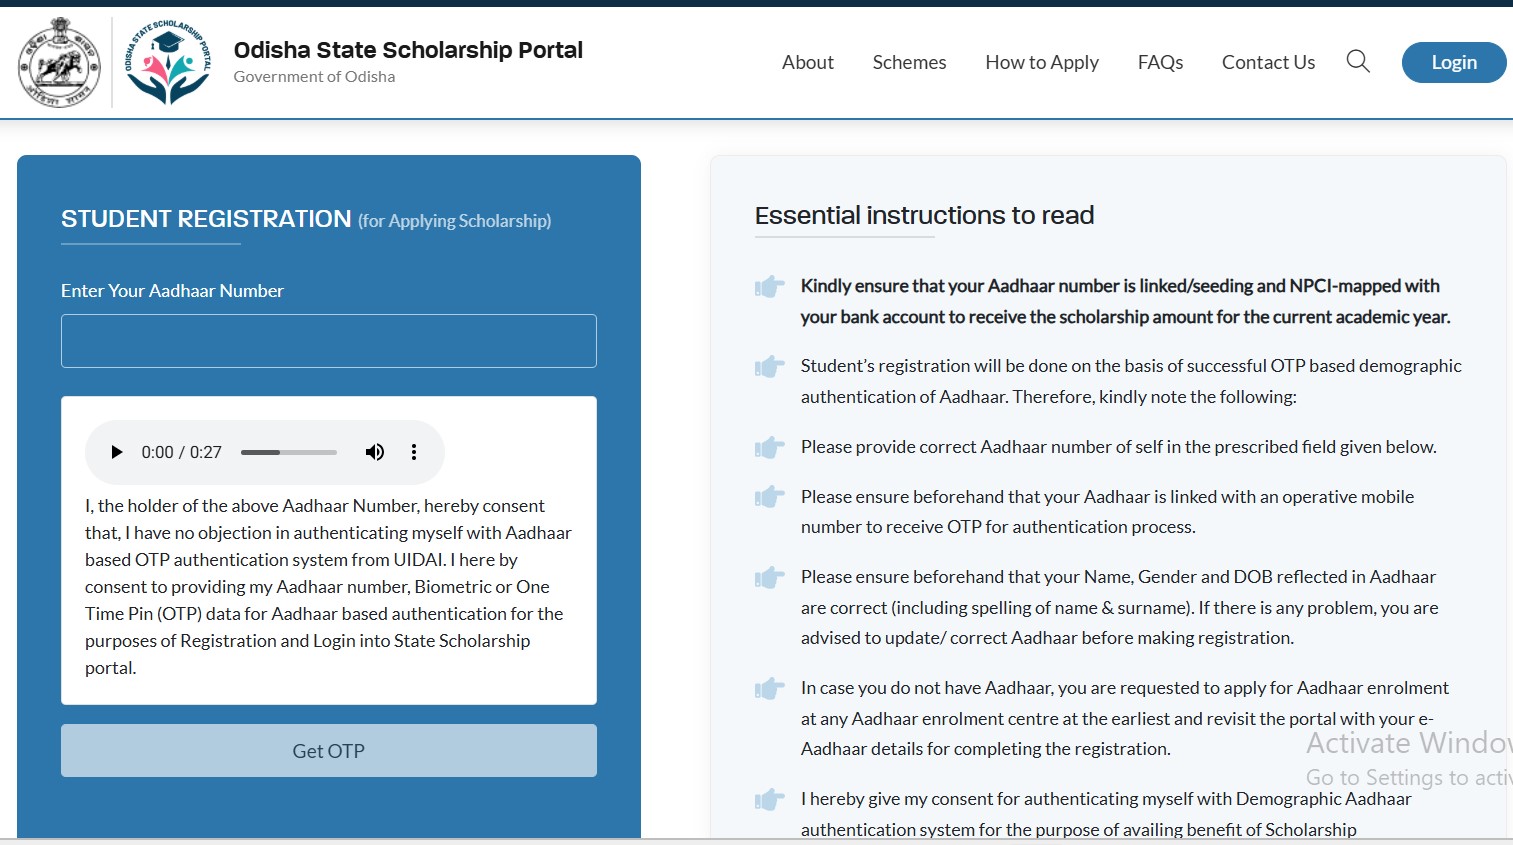Screen dimensions: 1513x845
Task: Click the Get OTP button
Action: tap(329, 751)
